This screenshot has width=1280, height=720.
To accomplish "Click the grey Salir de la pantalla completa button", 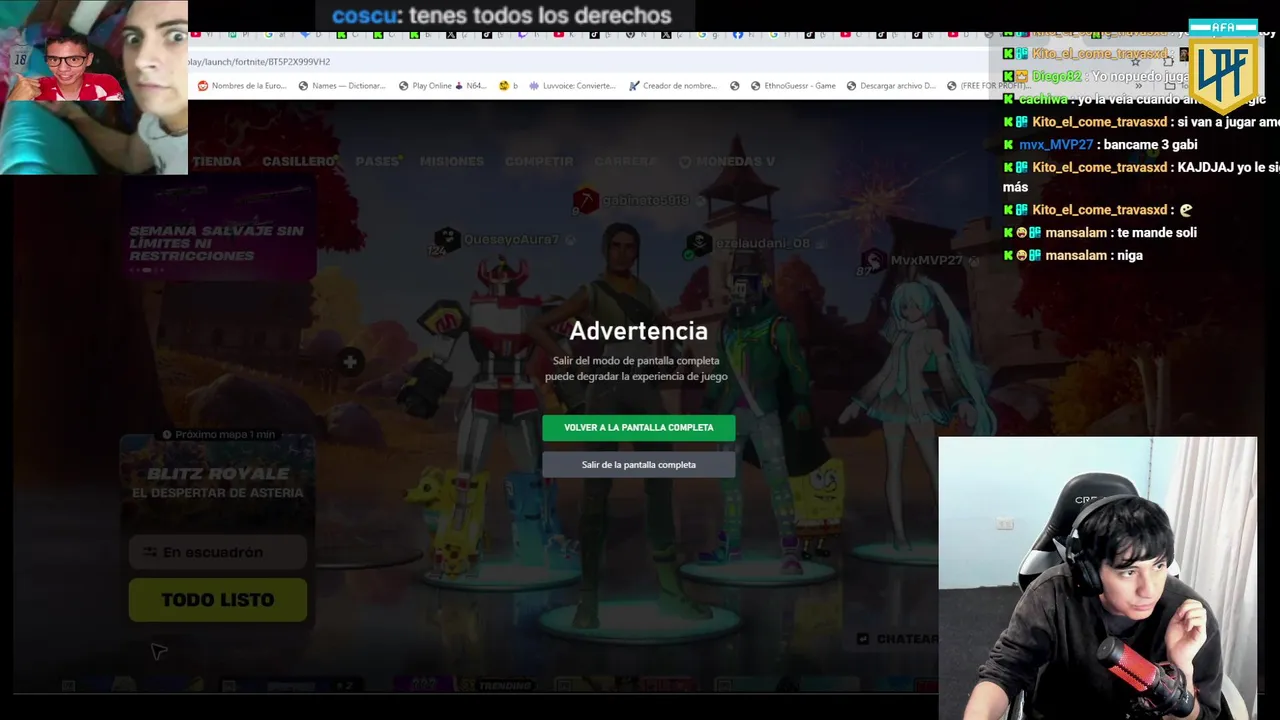I will coord(638,464).
